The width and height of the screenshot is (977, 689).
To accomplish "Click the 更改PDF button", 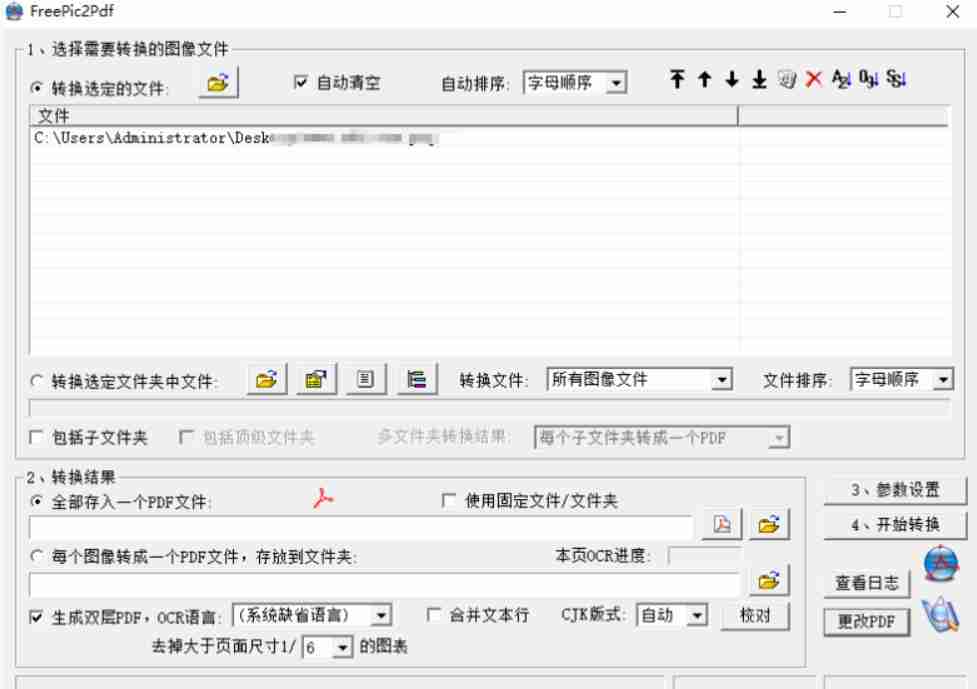I will [x=867, y=622].
